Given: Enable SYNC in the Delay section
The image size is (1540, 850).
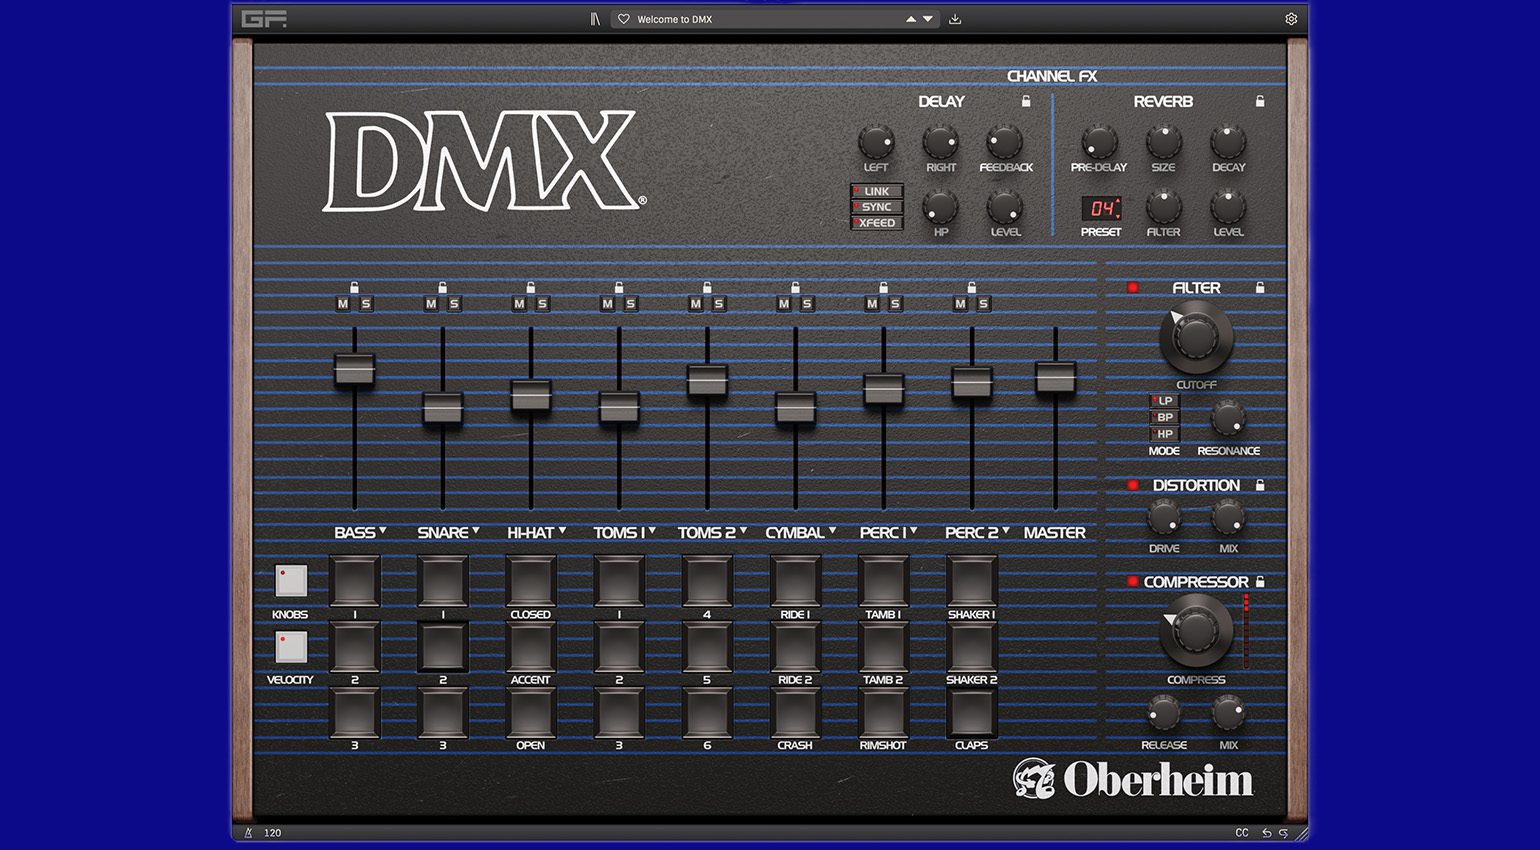Looking at the screenshot, I should tap(876, 206).
